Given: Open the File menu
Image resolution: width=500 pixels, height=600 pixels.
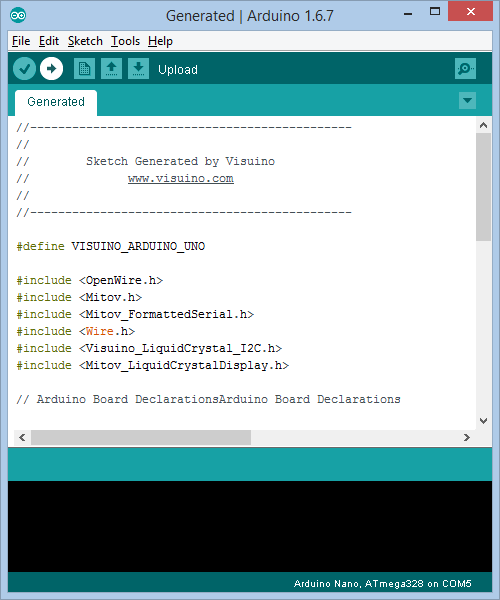Looking at the screenshot, I should pos(21,41).
